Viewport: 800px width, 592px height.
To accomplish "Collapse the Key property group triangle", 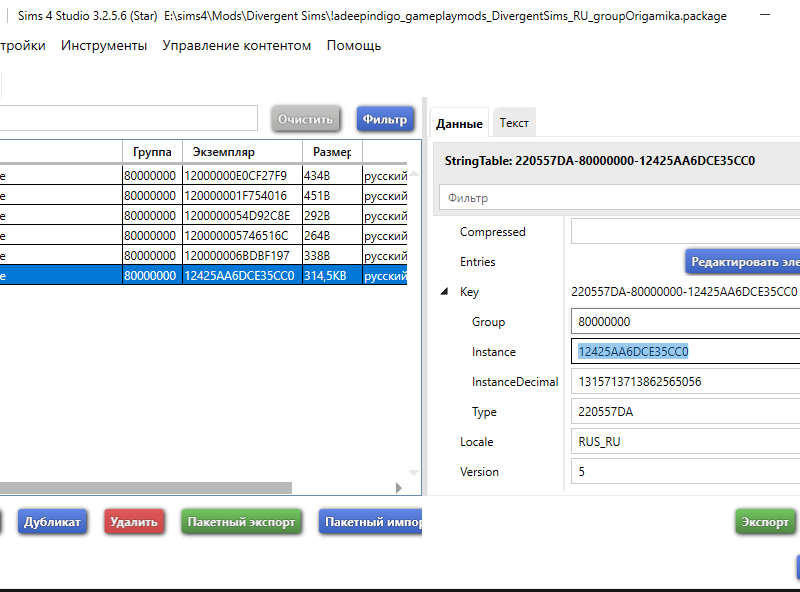I will pyautogui.click(x=444, y=292).
